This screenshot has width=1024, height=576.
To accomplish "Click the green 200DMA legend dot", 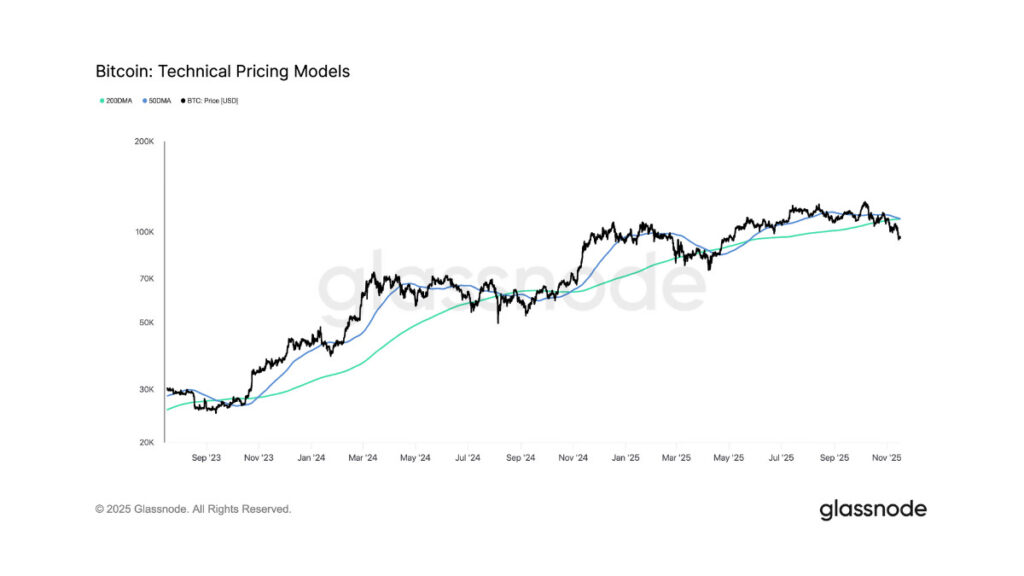I will click(101, 101).
